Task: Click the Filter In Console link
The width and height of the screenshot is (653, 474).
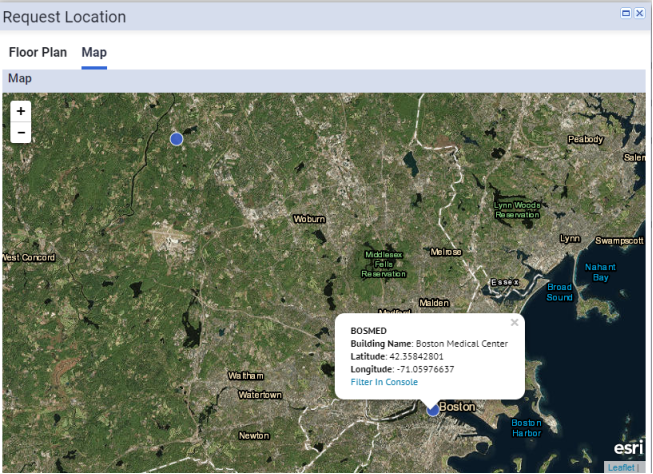Action: tap(384, 382)
